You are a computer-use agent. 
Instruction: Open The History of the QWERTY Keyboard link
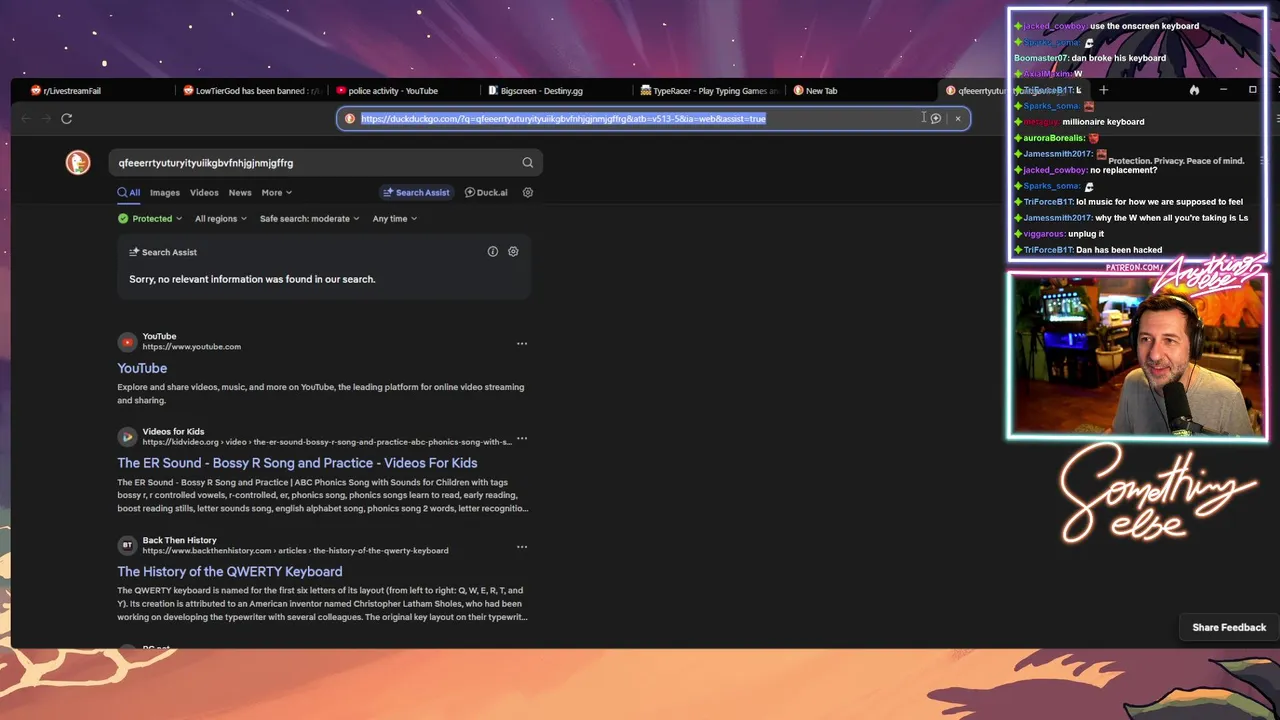pyautogui.click(x=229, y=572)
